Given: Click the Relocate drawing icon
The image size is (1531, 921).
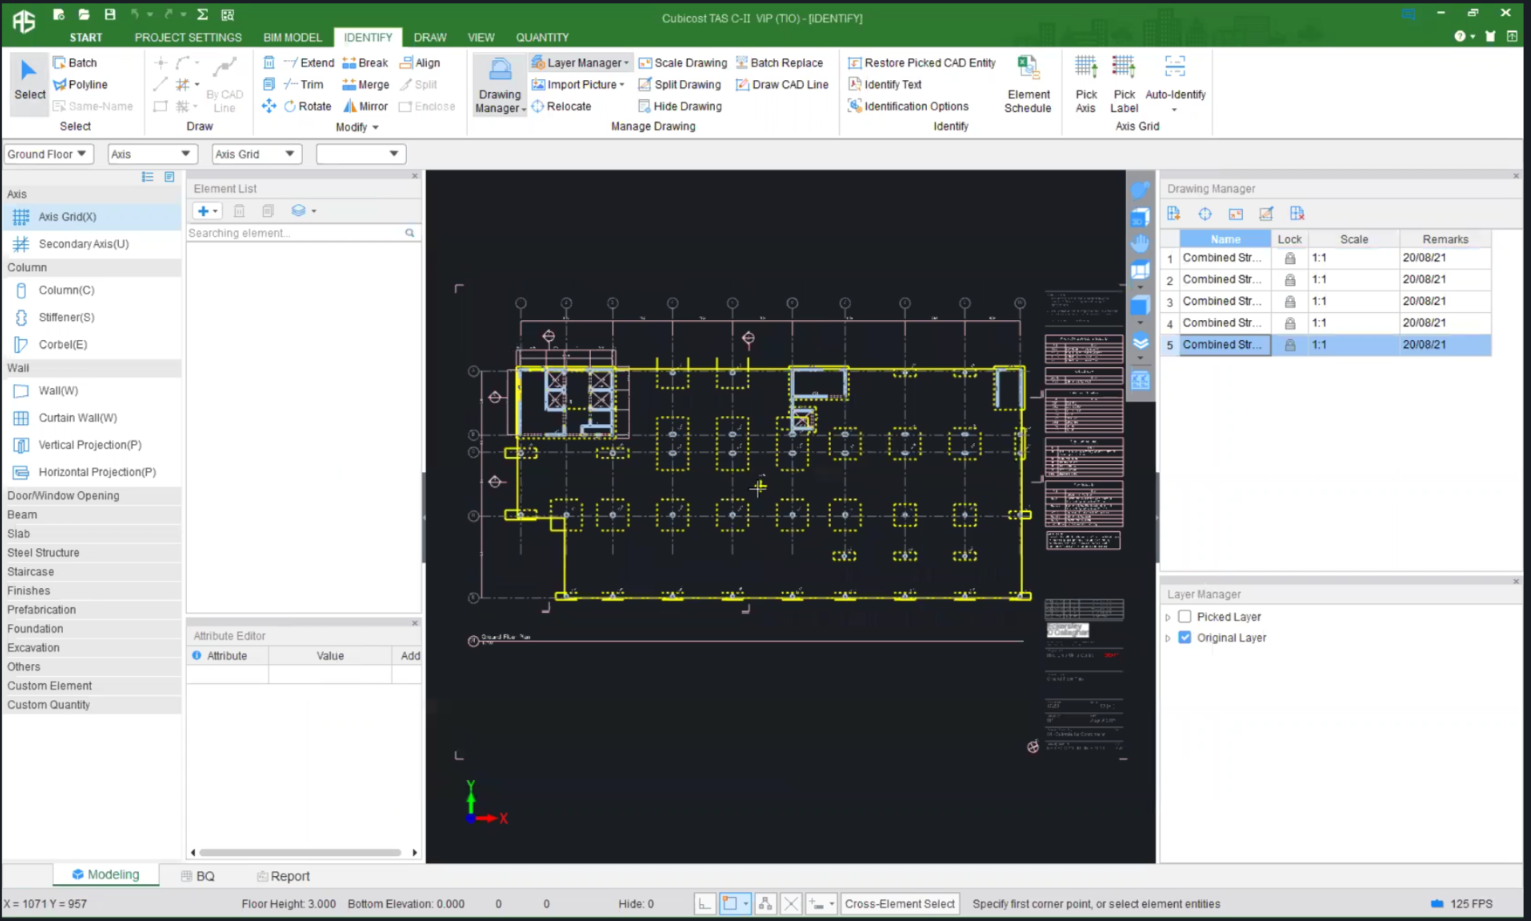Looking at the screenshot, I should (x=561, y=106).
